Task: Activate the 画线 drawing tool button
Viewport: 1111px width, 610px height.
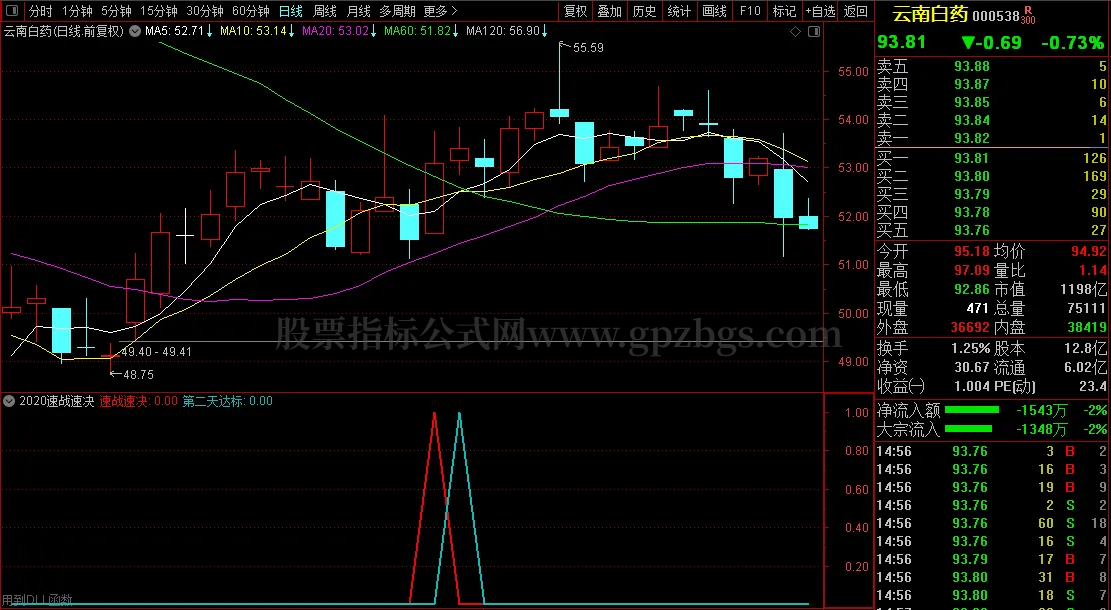Action: pos(714,11)
